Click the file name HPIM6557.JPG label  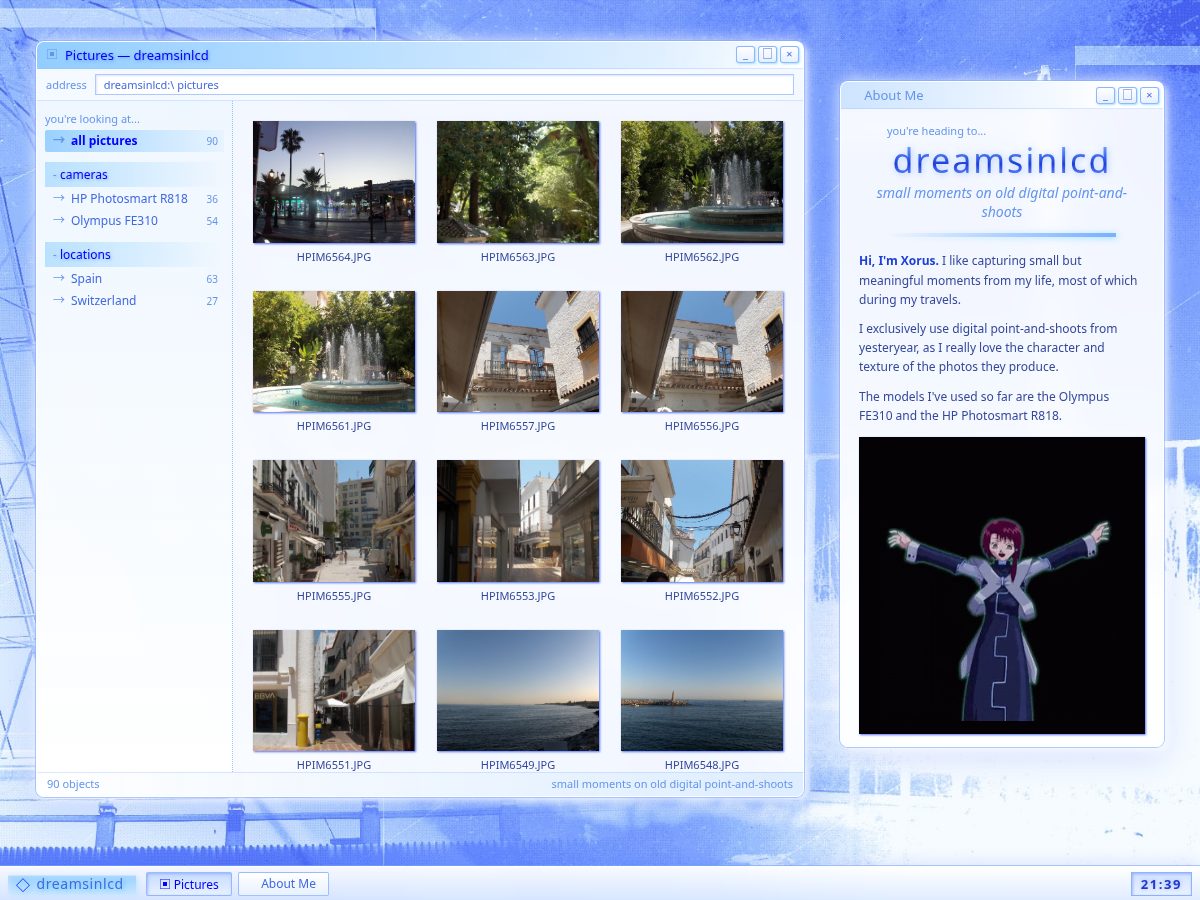[518, 426]
